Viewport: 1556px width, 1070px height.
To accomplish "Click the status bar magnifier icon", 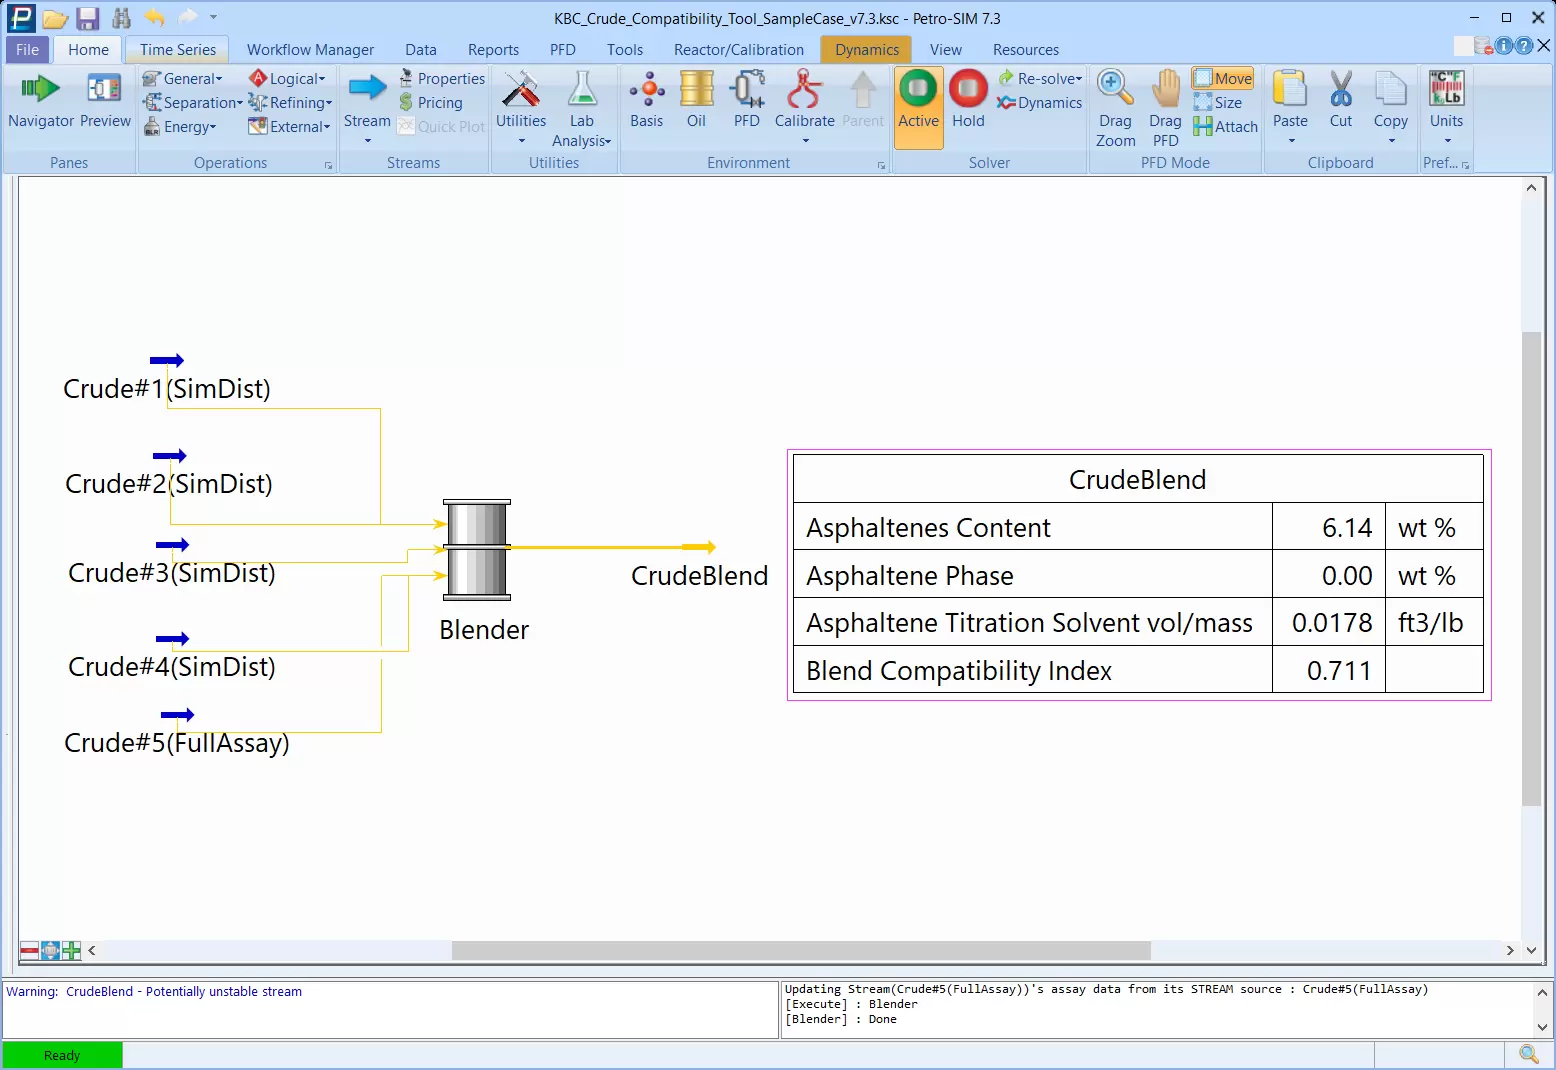I will pos(1529,1054).
